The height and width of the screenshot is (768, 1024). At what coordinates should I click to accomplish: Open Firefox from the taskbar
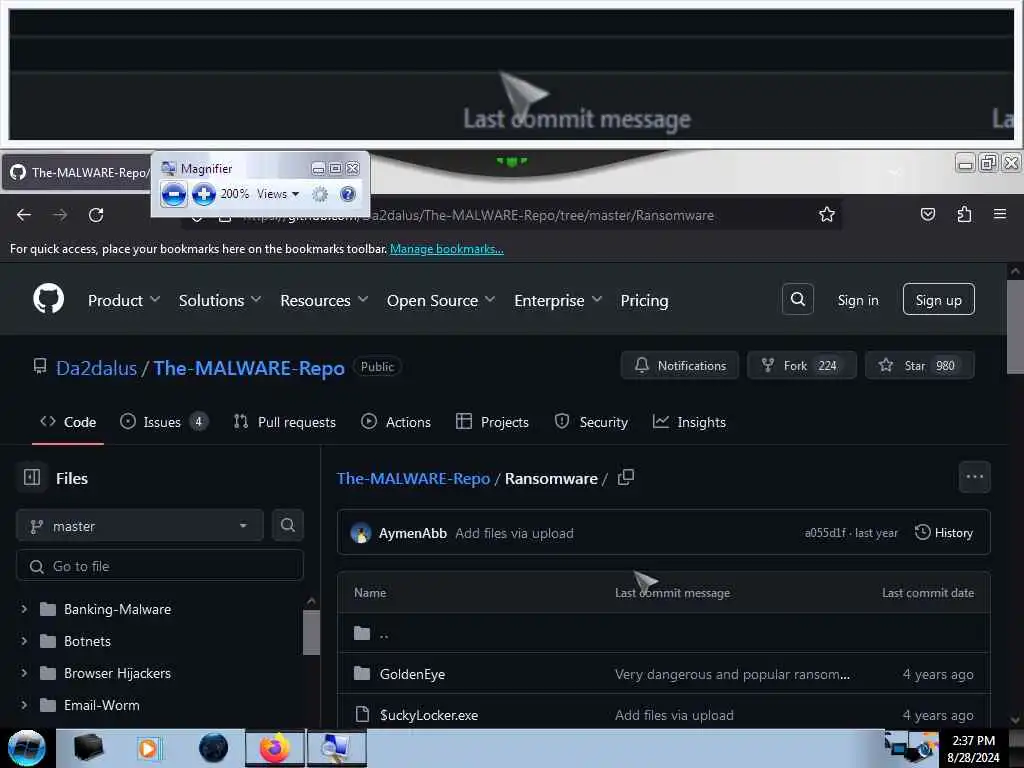click(274, 748)
